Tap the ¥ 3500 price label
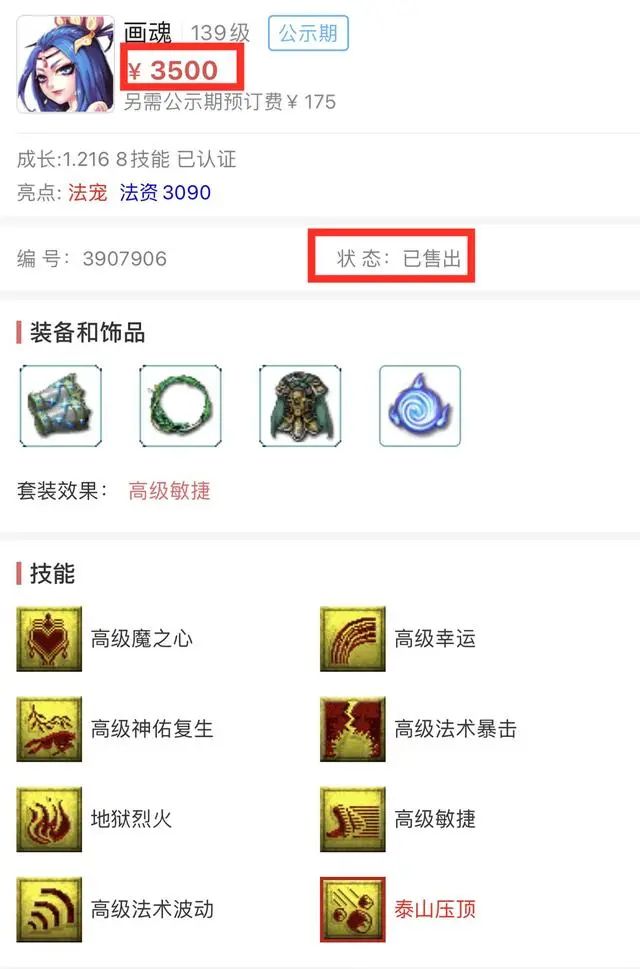 coord(174,70)
